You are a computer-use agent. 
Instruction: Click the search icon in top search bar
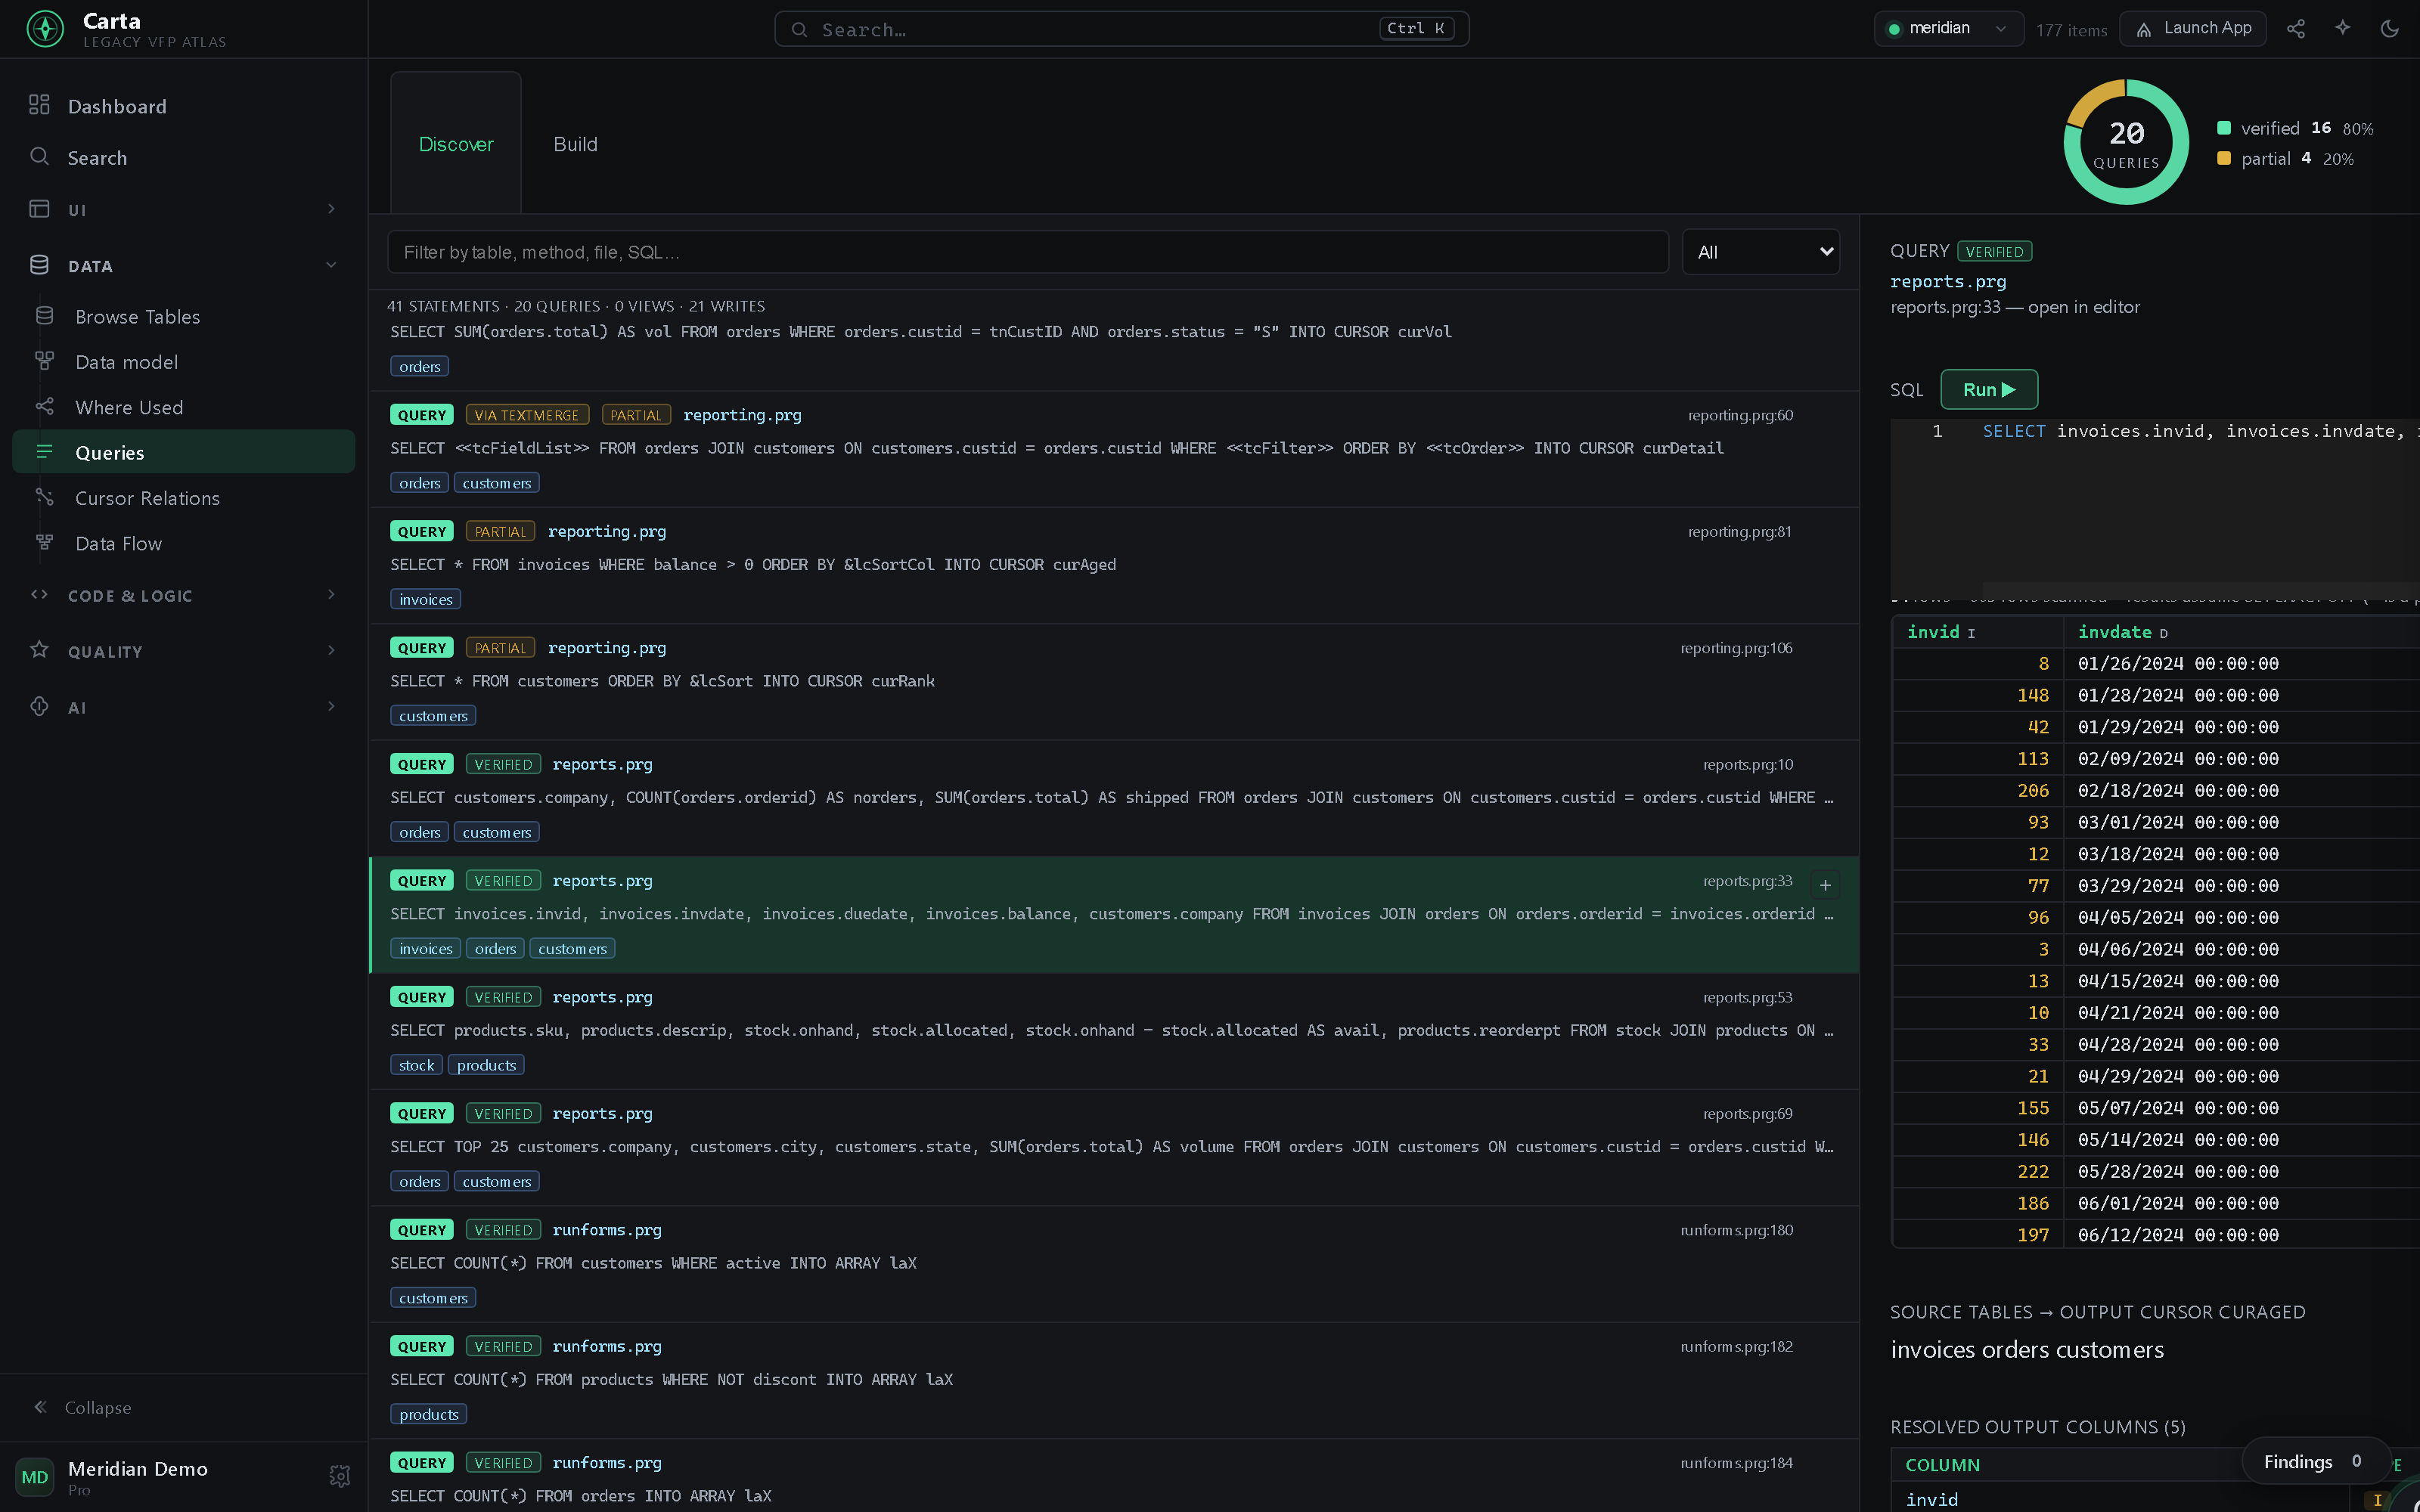coord(800,30)
